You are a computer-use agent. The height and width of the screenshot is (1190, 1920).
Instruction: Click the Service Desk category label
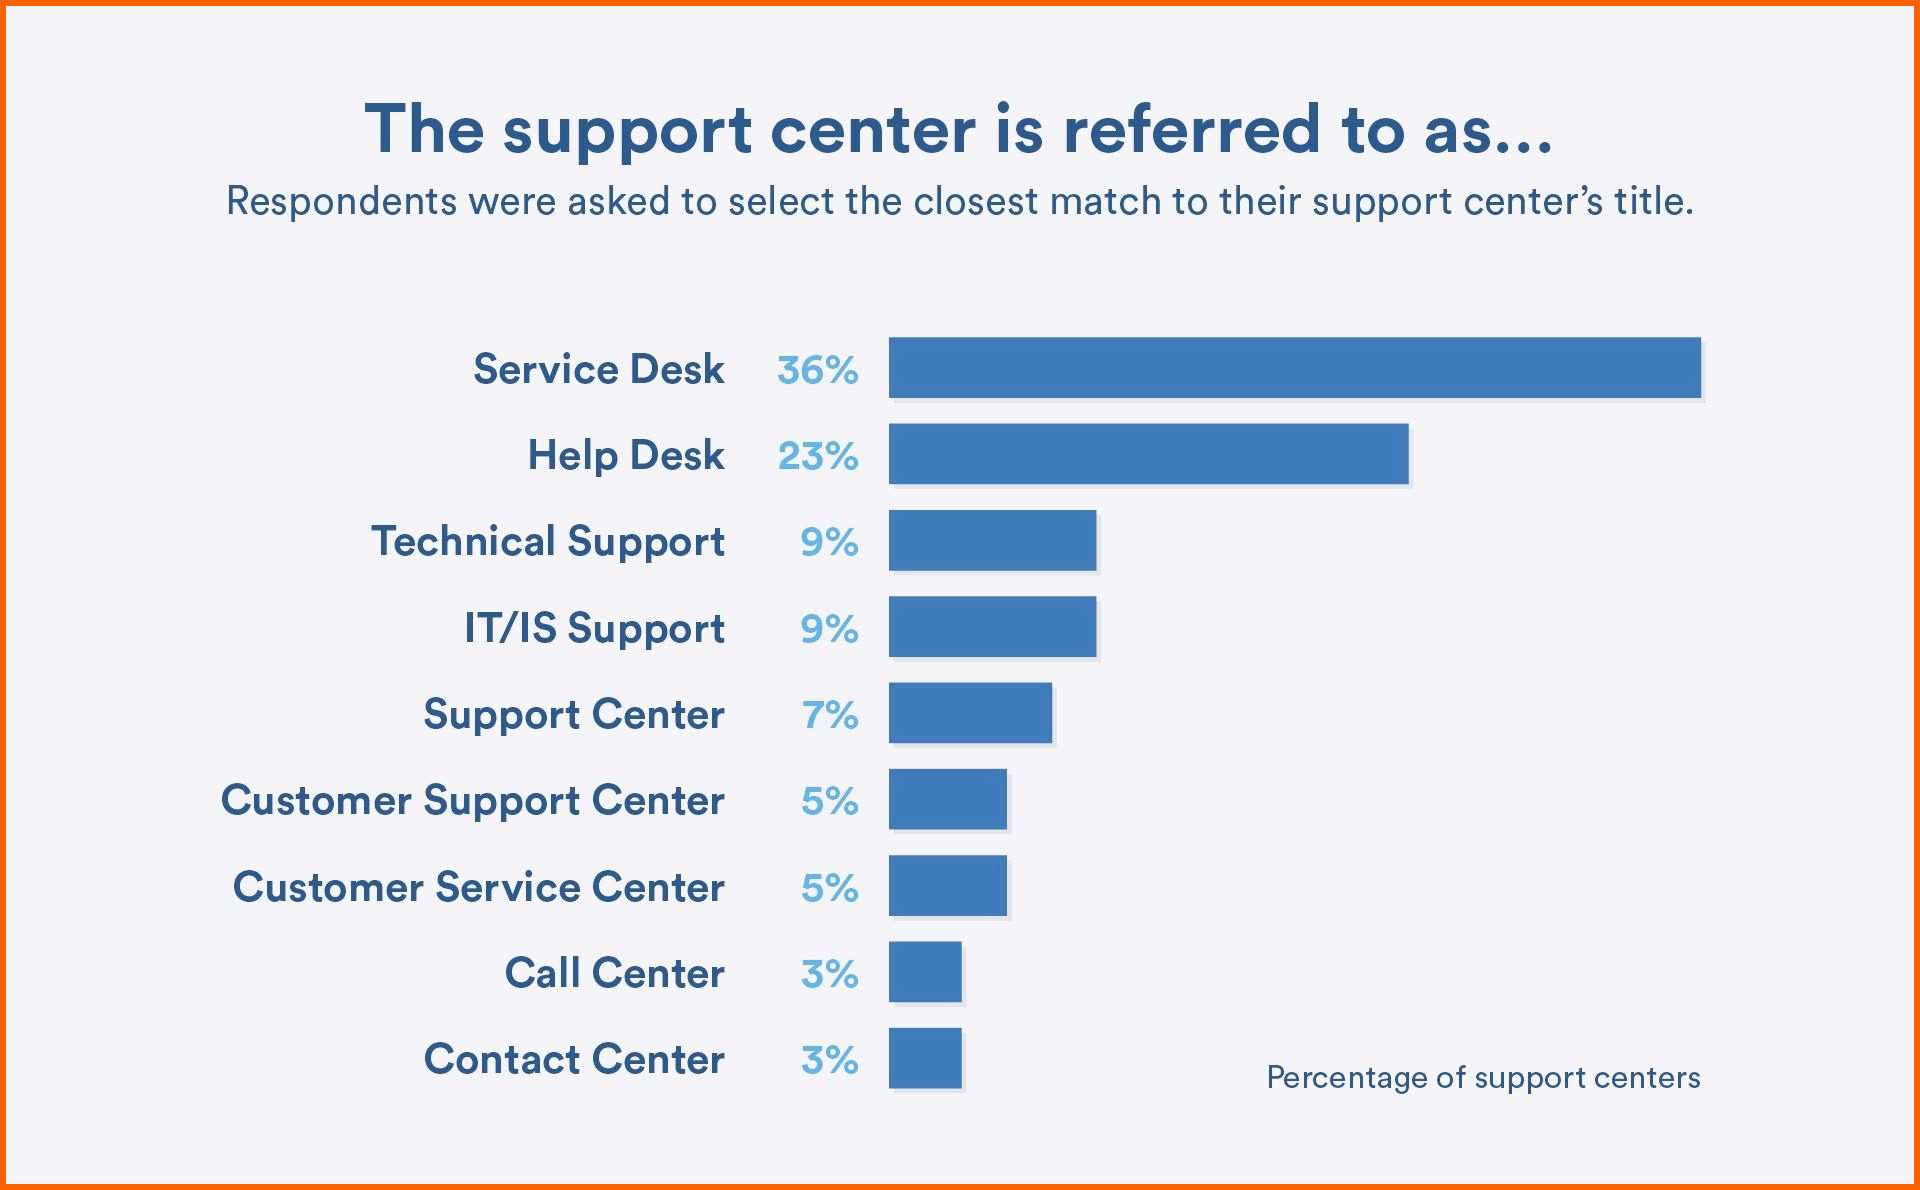[599, 369]
